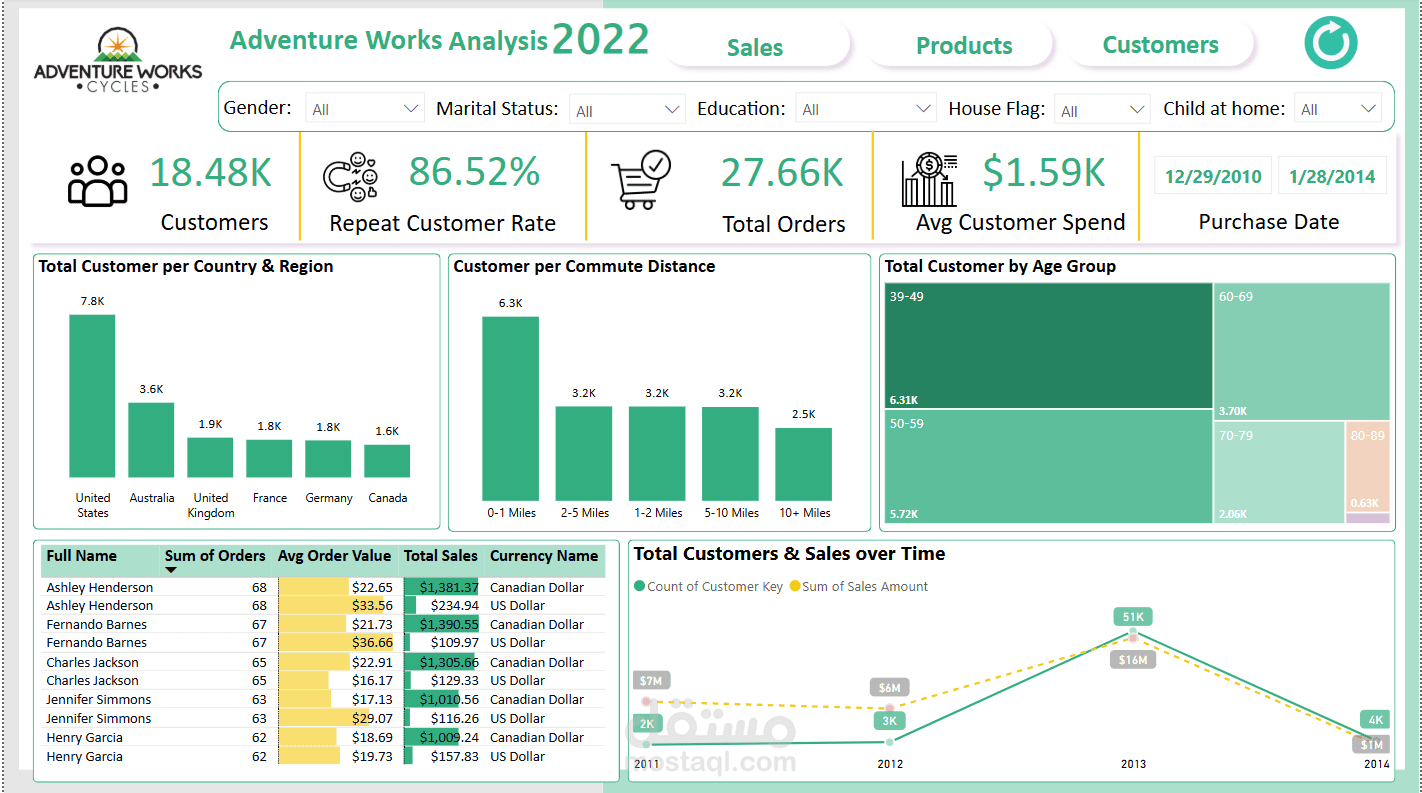The width and height of the screenshot is (1422, 793).
Task: Sort by Currency Name header
Action: tap(544, 556)
